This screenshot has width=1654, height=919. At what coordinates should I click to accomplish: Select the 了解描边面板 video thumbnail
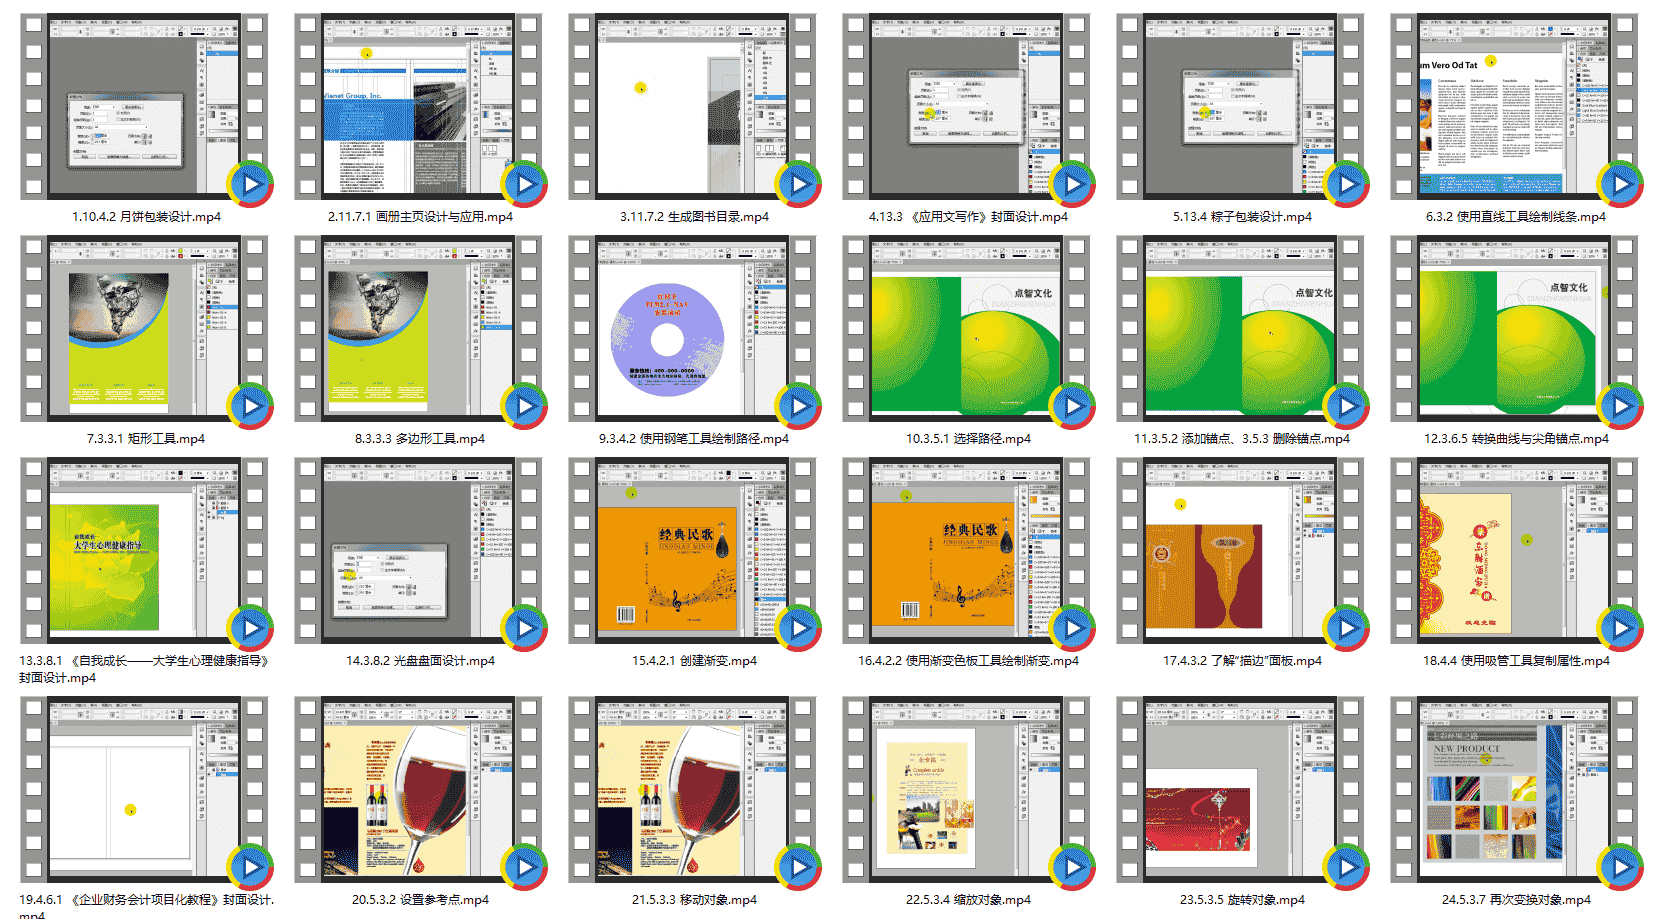(1241, 551)
